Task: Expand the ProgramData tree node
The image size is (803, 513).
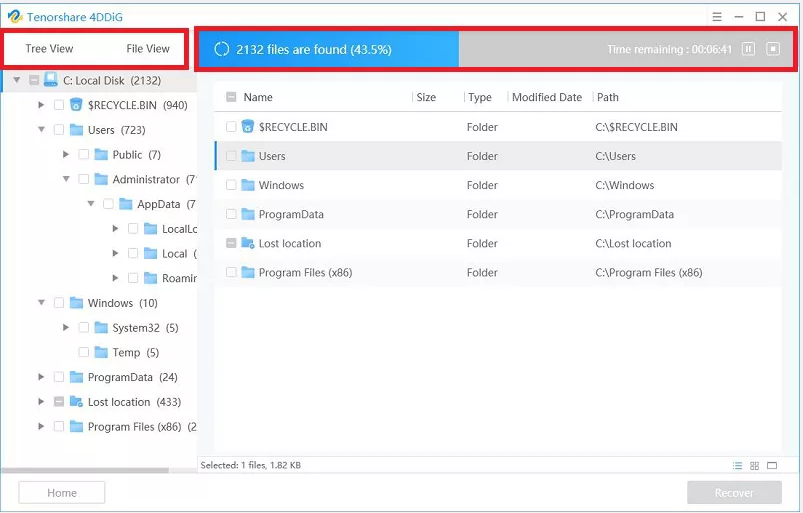Action: [x=41, y=377]
